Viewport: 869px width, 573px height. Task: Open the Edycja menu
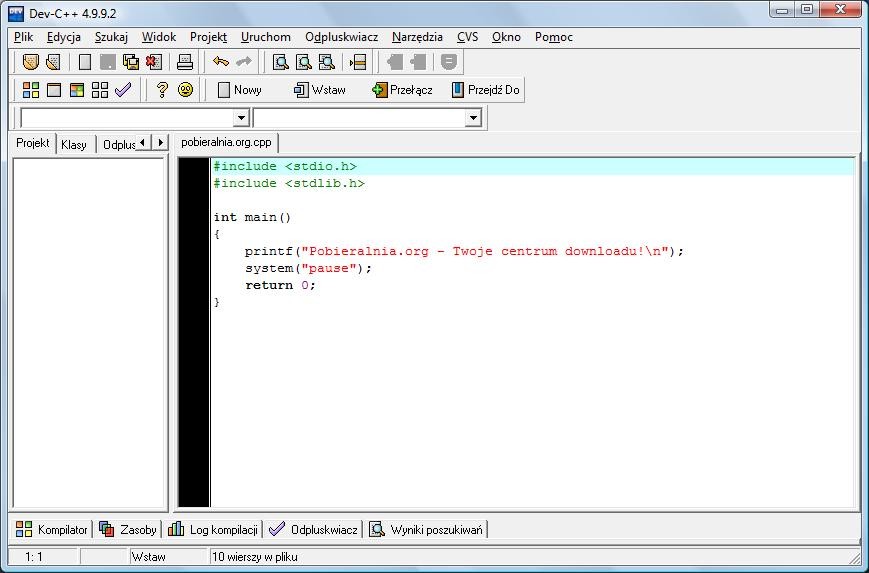pyautogui.click(x=64, y=37)
